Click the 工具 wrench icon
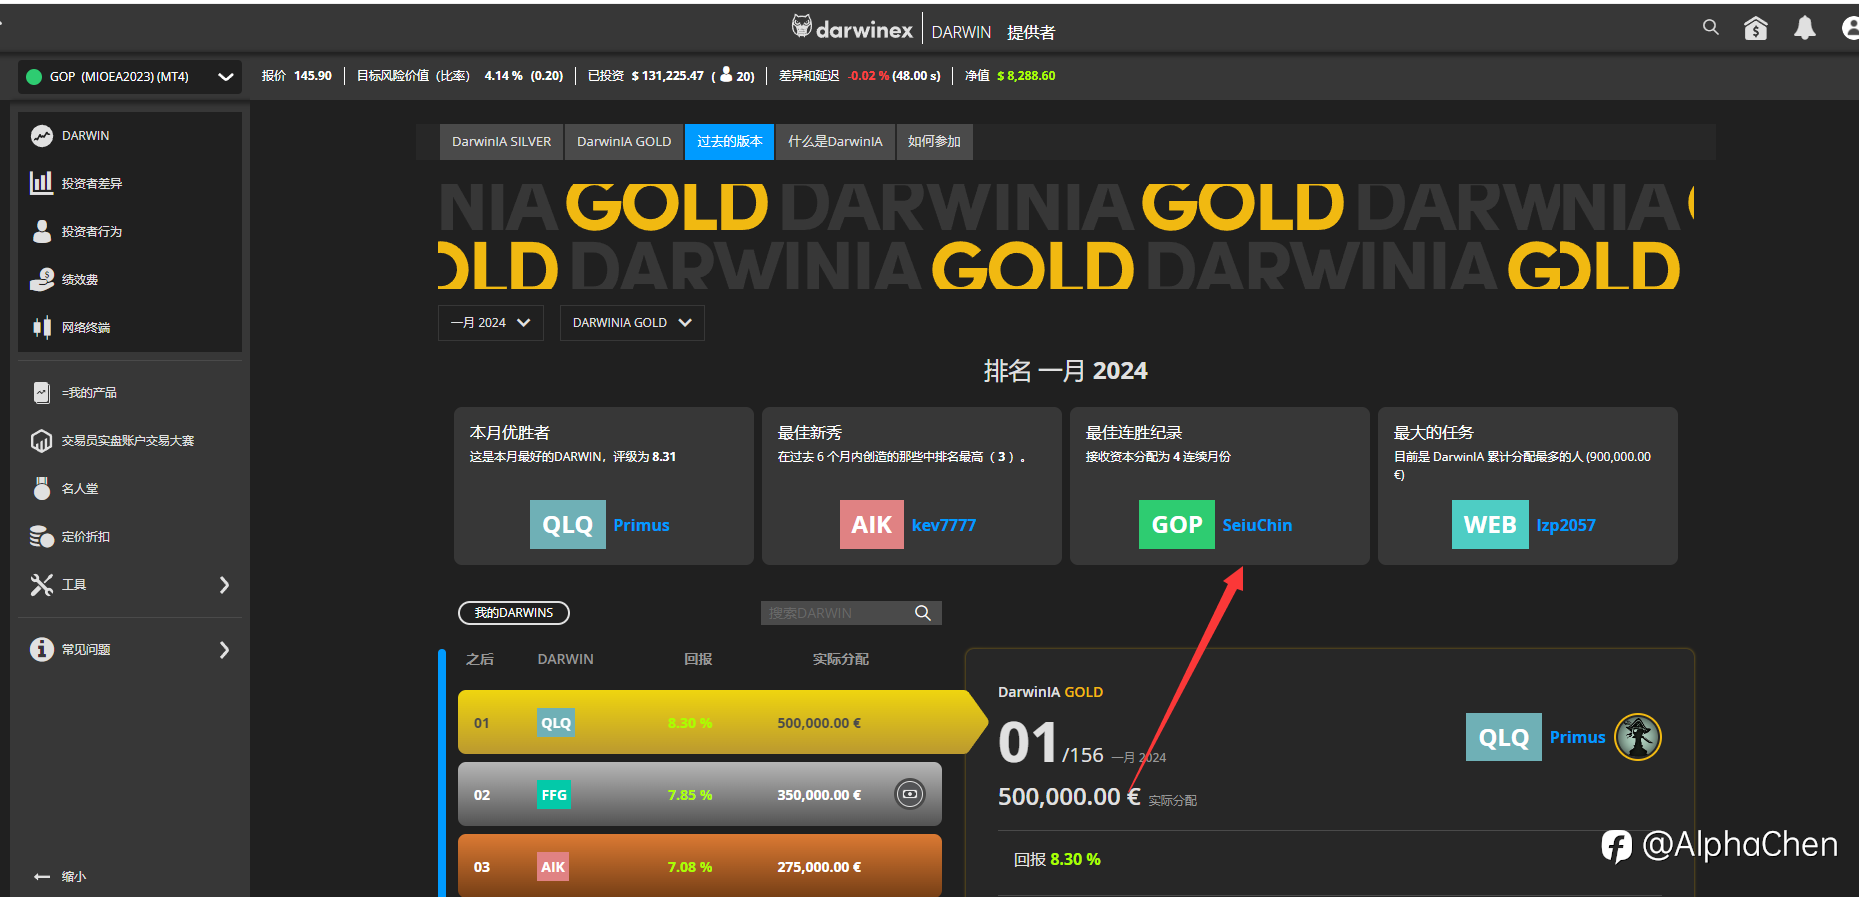The width and height of the screenshot is (1859, 897). [x=41, y=584]
